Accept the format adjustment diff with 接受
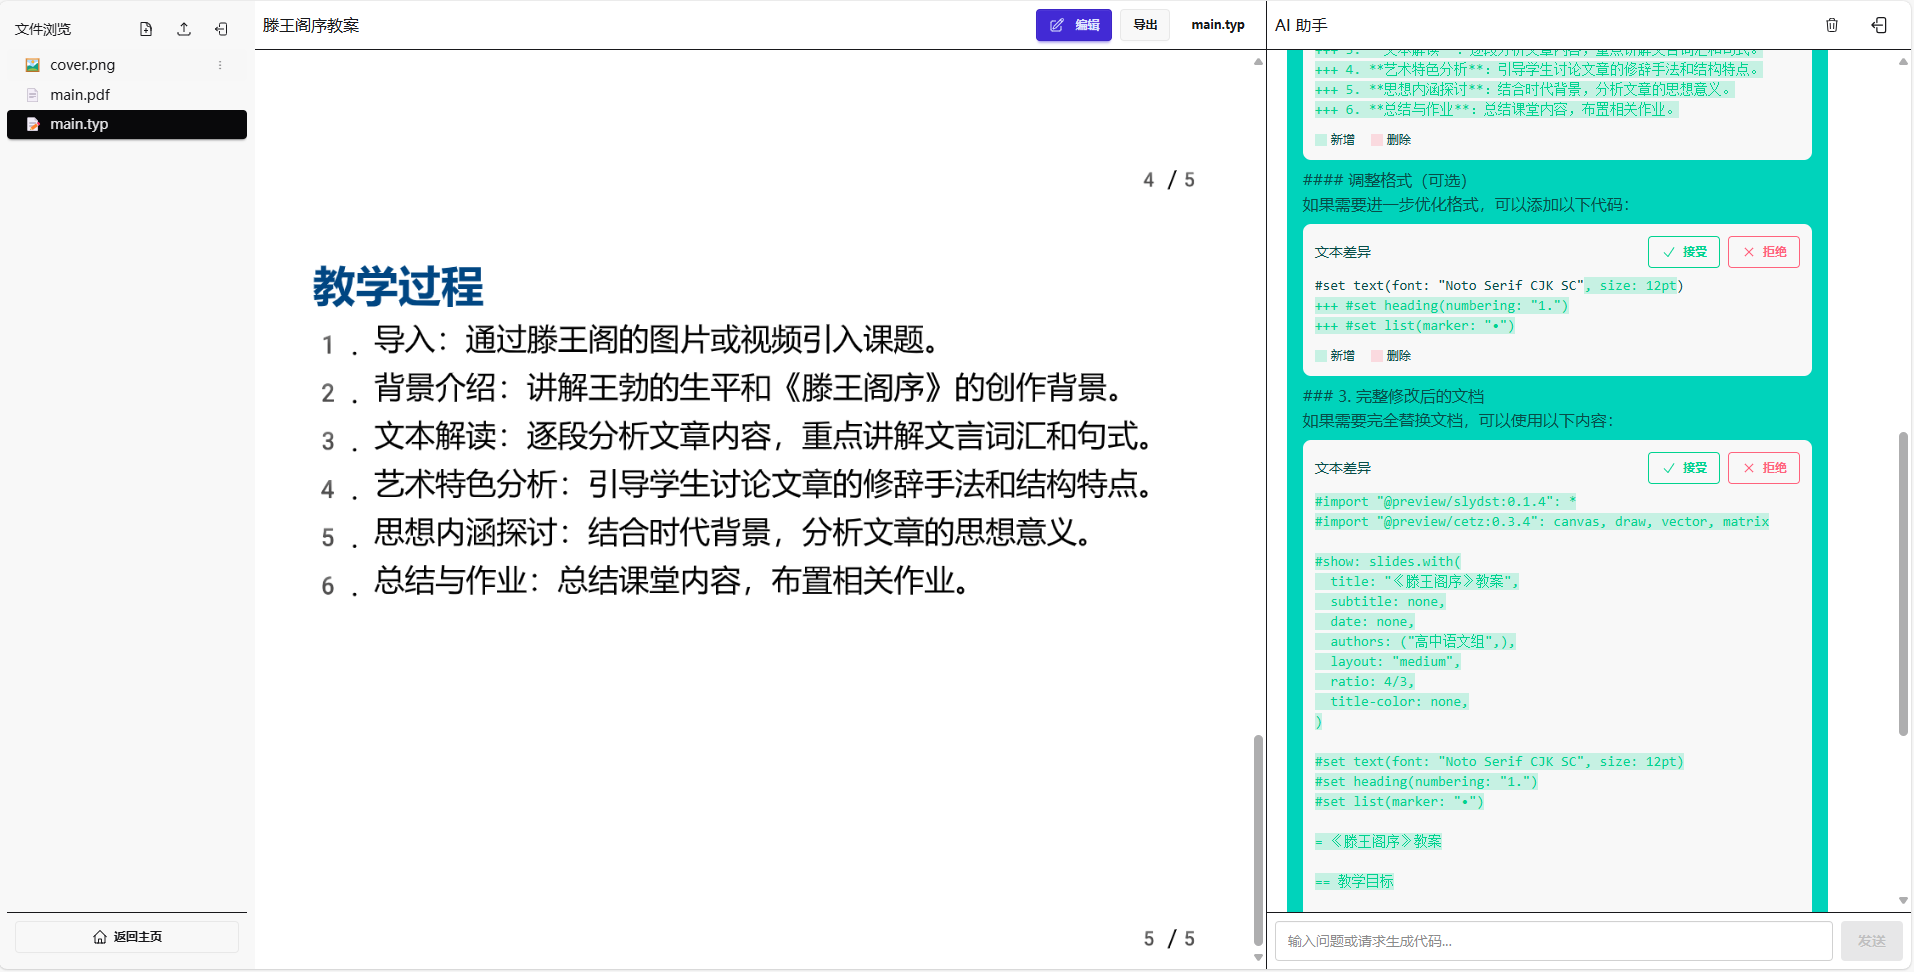The width and height of the screenshot is (1914, 972). pyautogui.click(x=1683, y=251)
